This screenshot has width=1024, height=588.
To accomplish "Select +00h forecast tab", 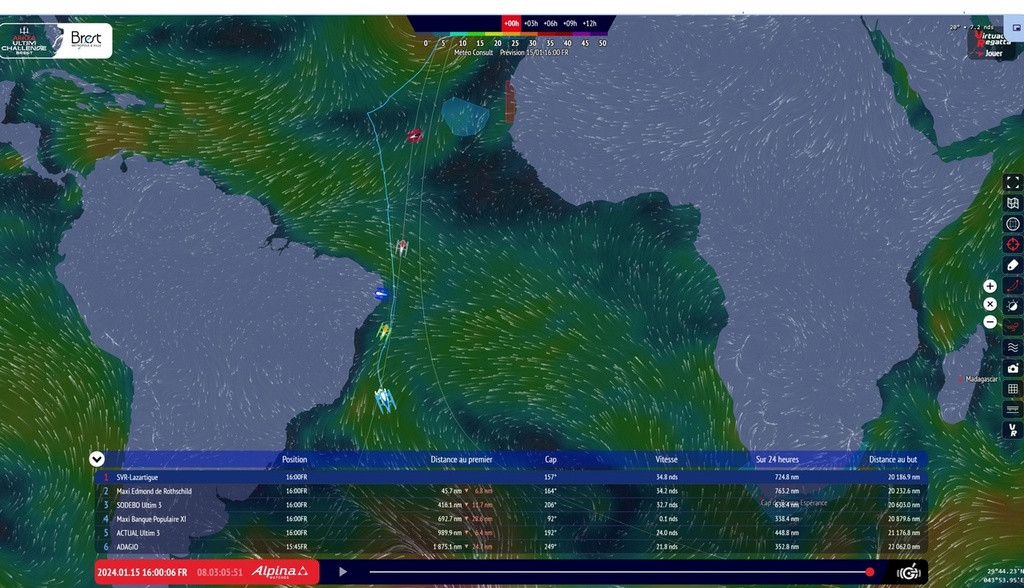I will [511, 24].
